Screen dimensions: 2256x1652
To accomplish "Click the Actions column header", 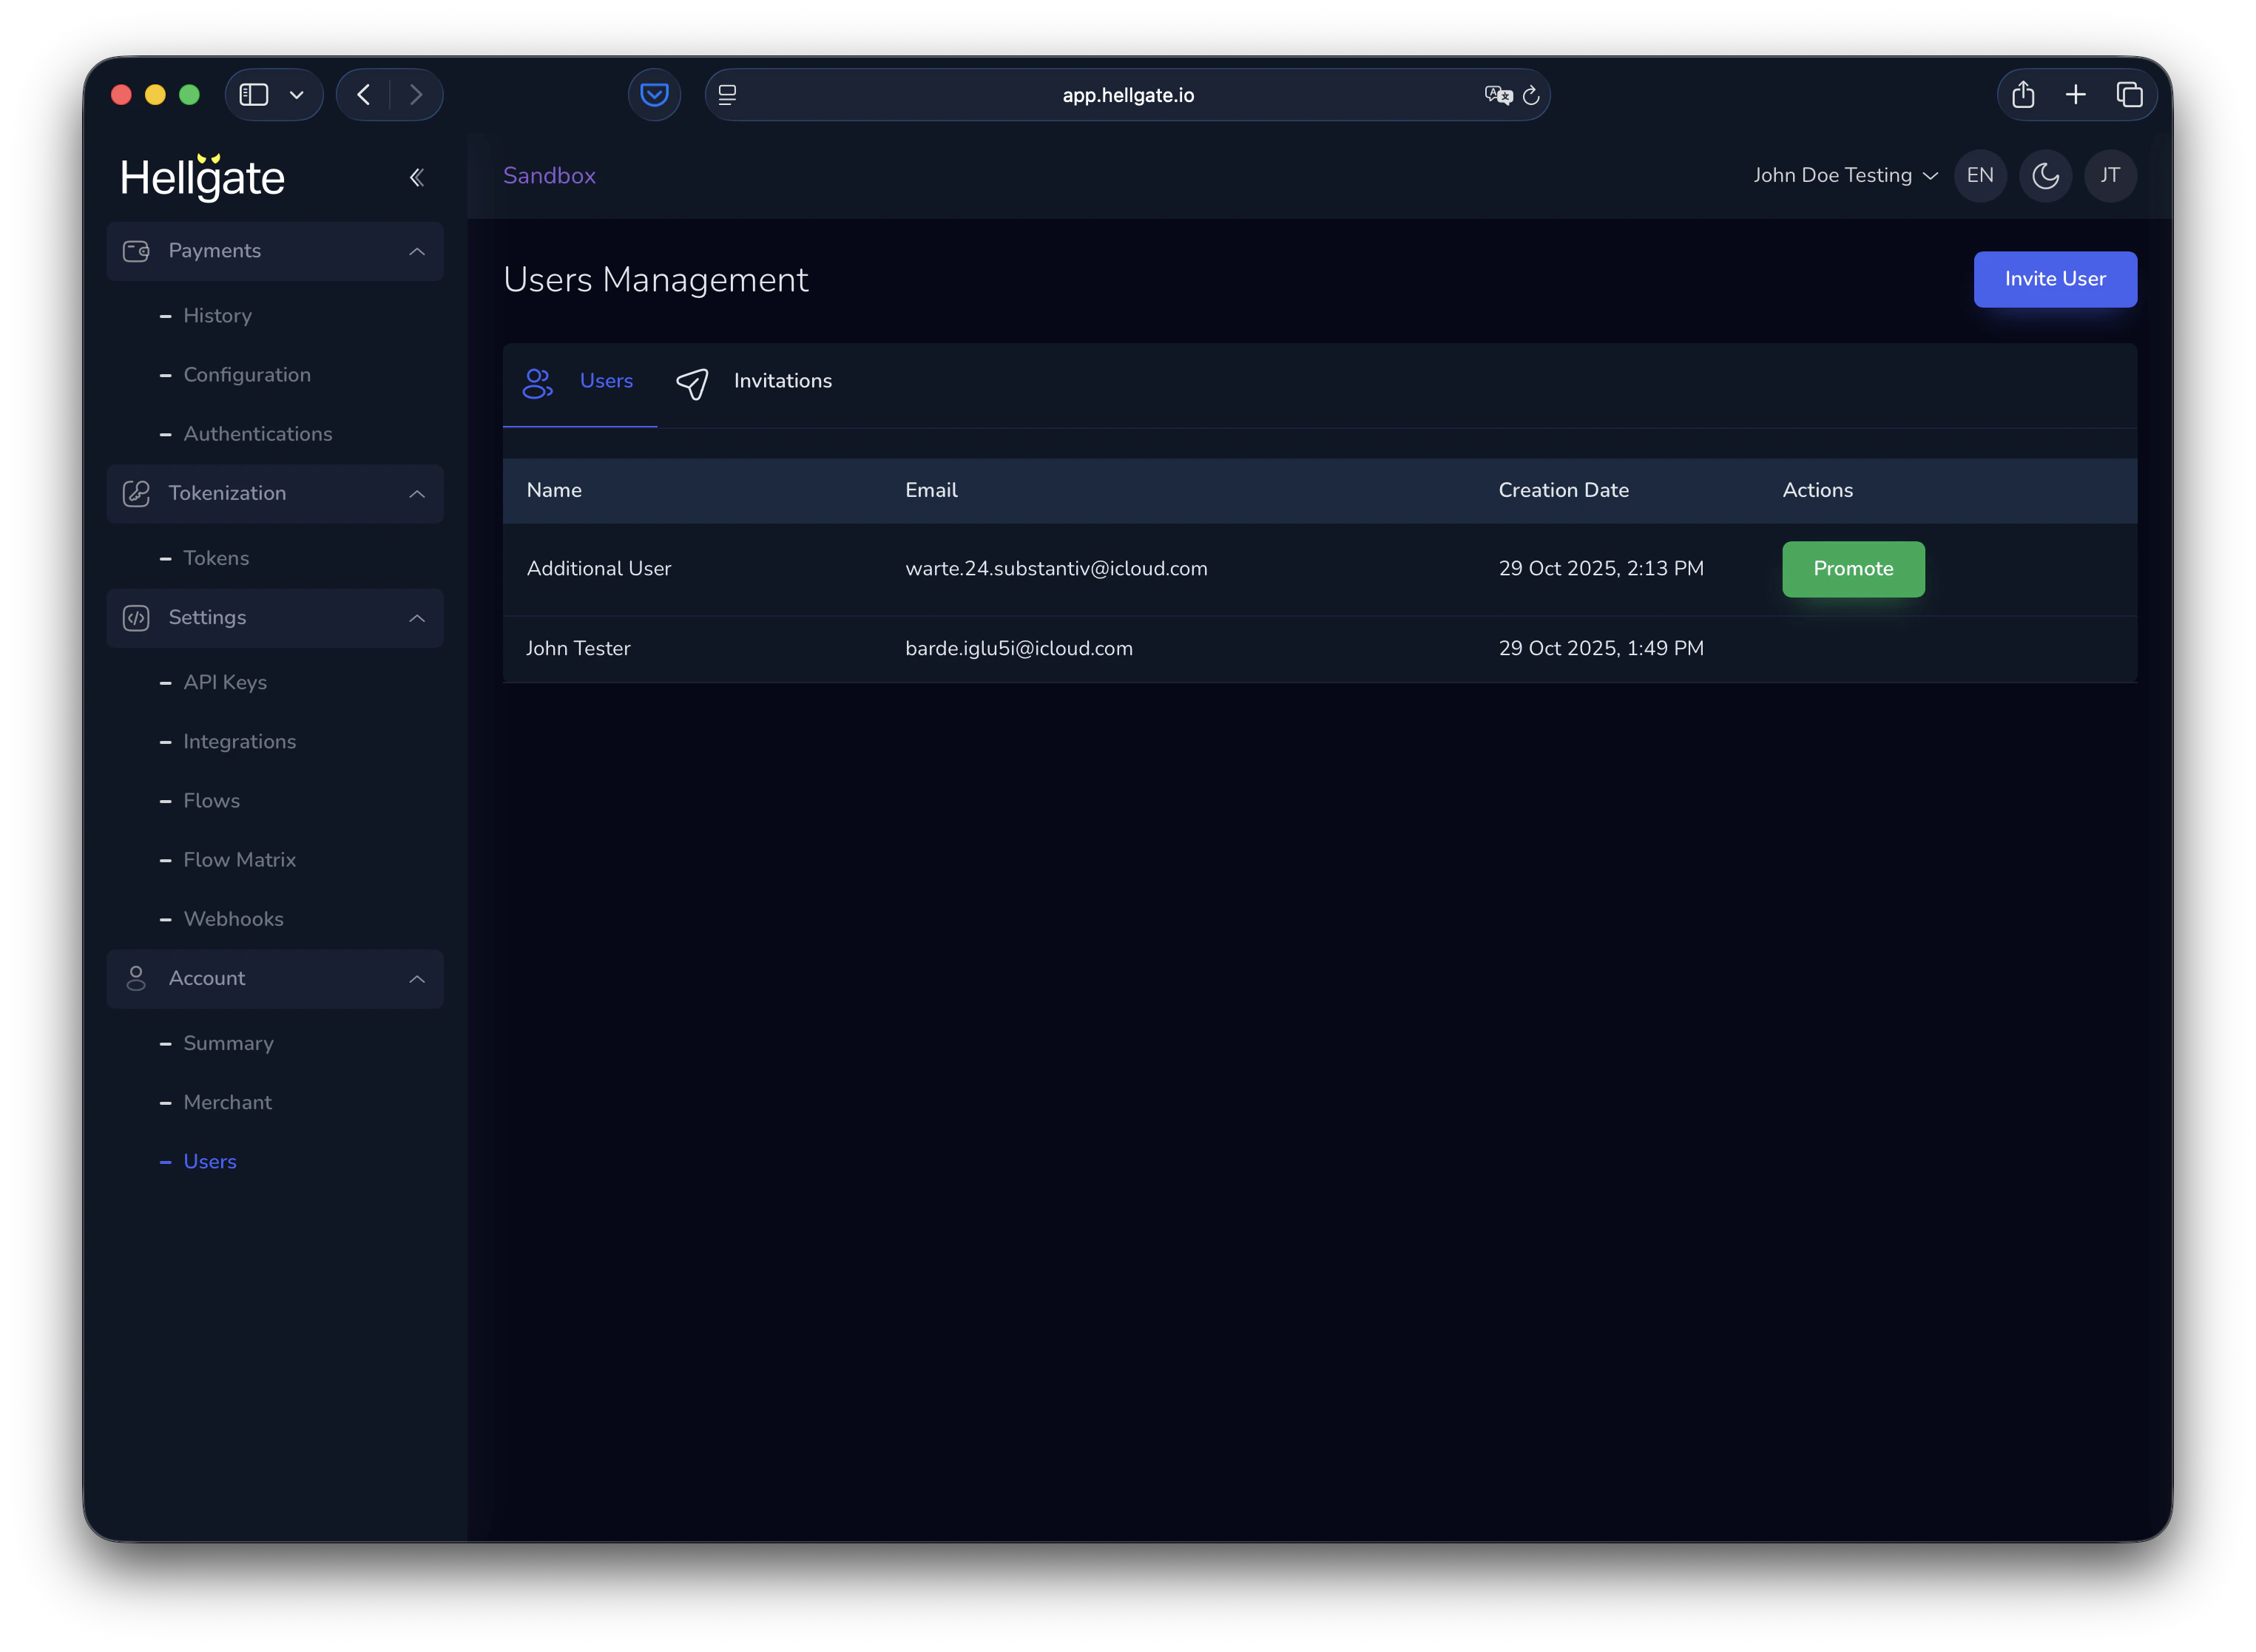I will 1817,490.
